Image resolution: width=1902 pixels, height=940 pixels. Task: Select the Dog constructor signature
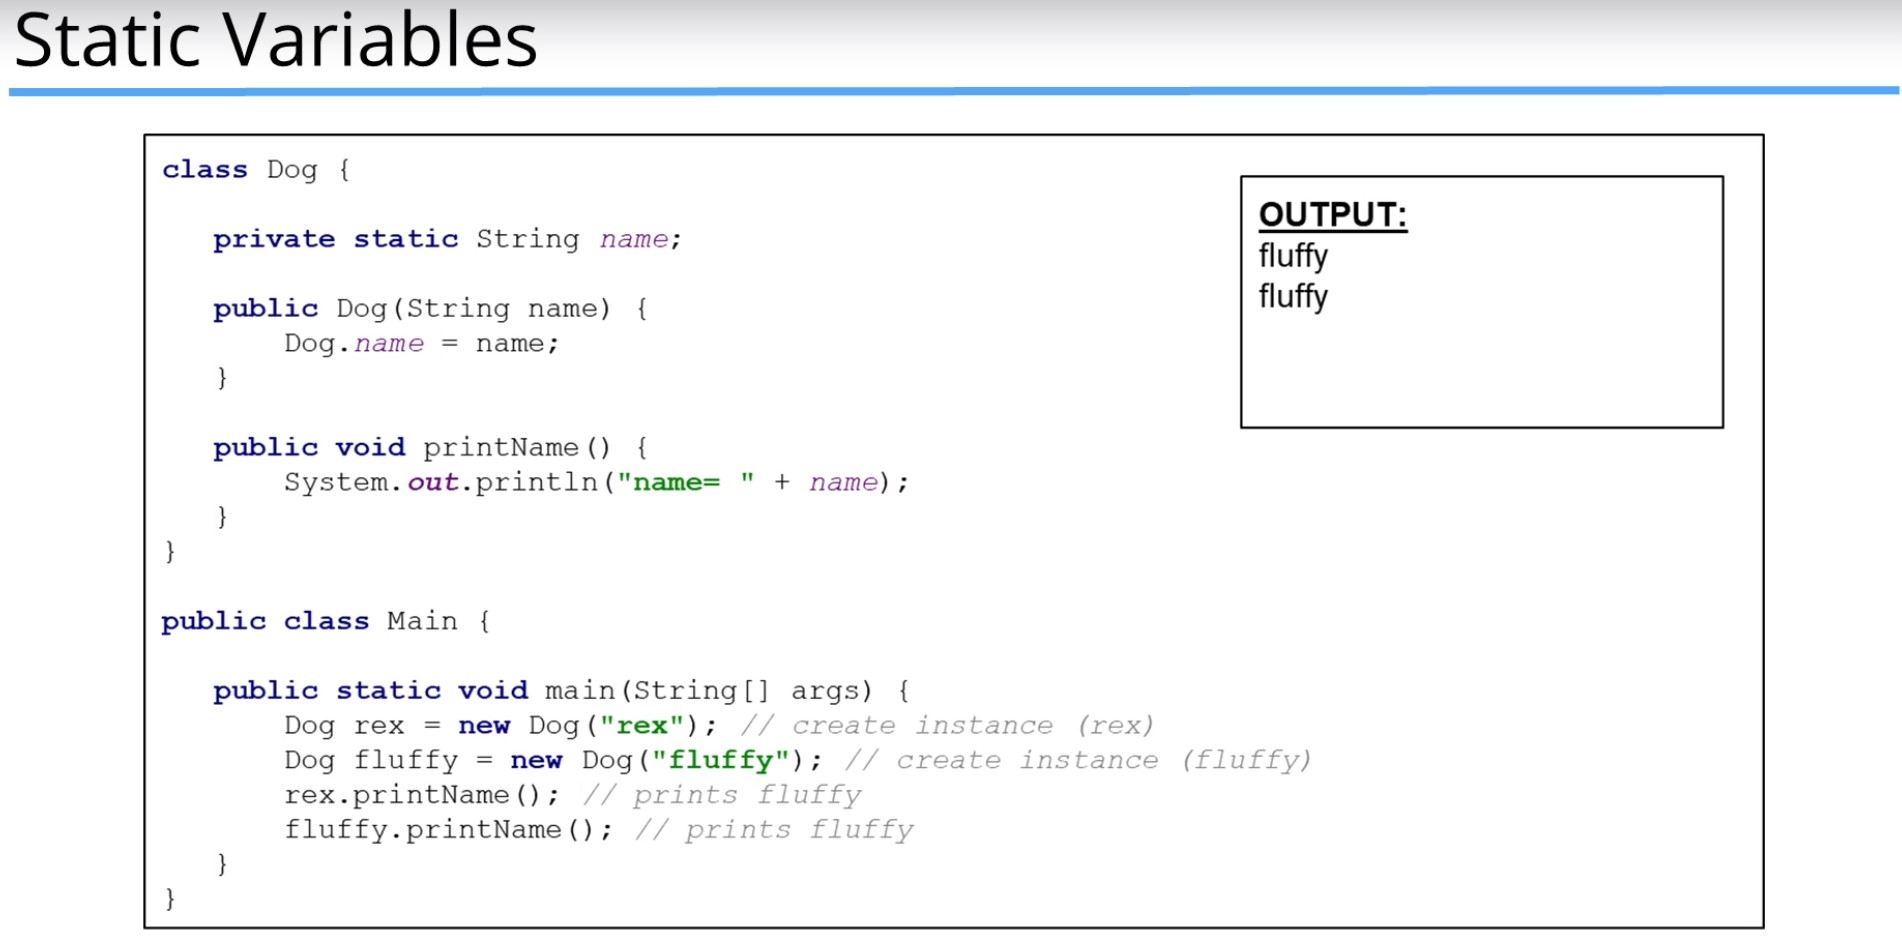point(428,308)
